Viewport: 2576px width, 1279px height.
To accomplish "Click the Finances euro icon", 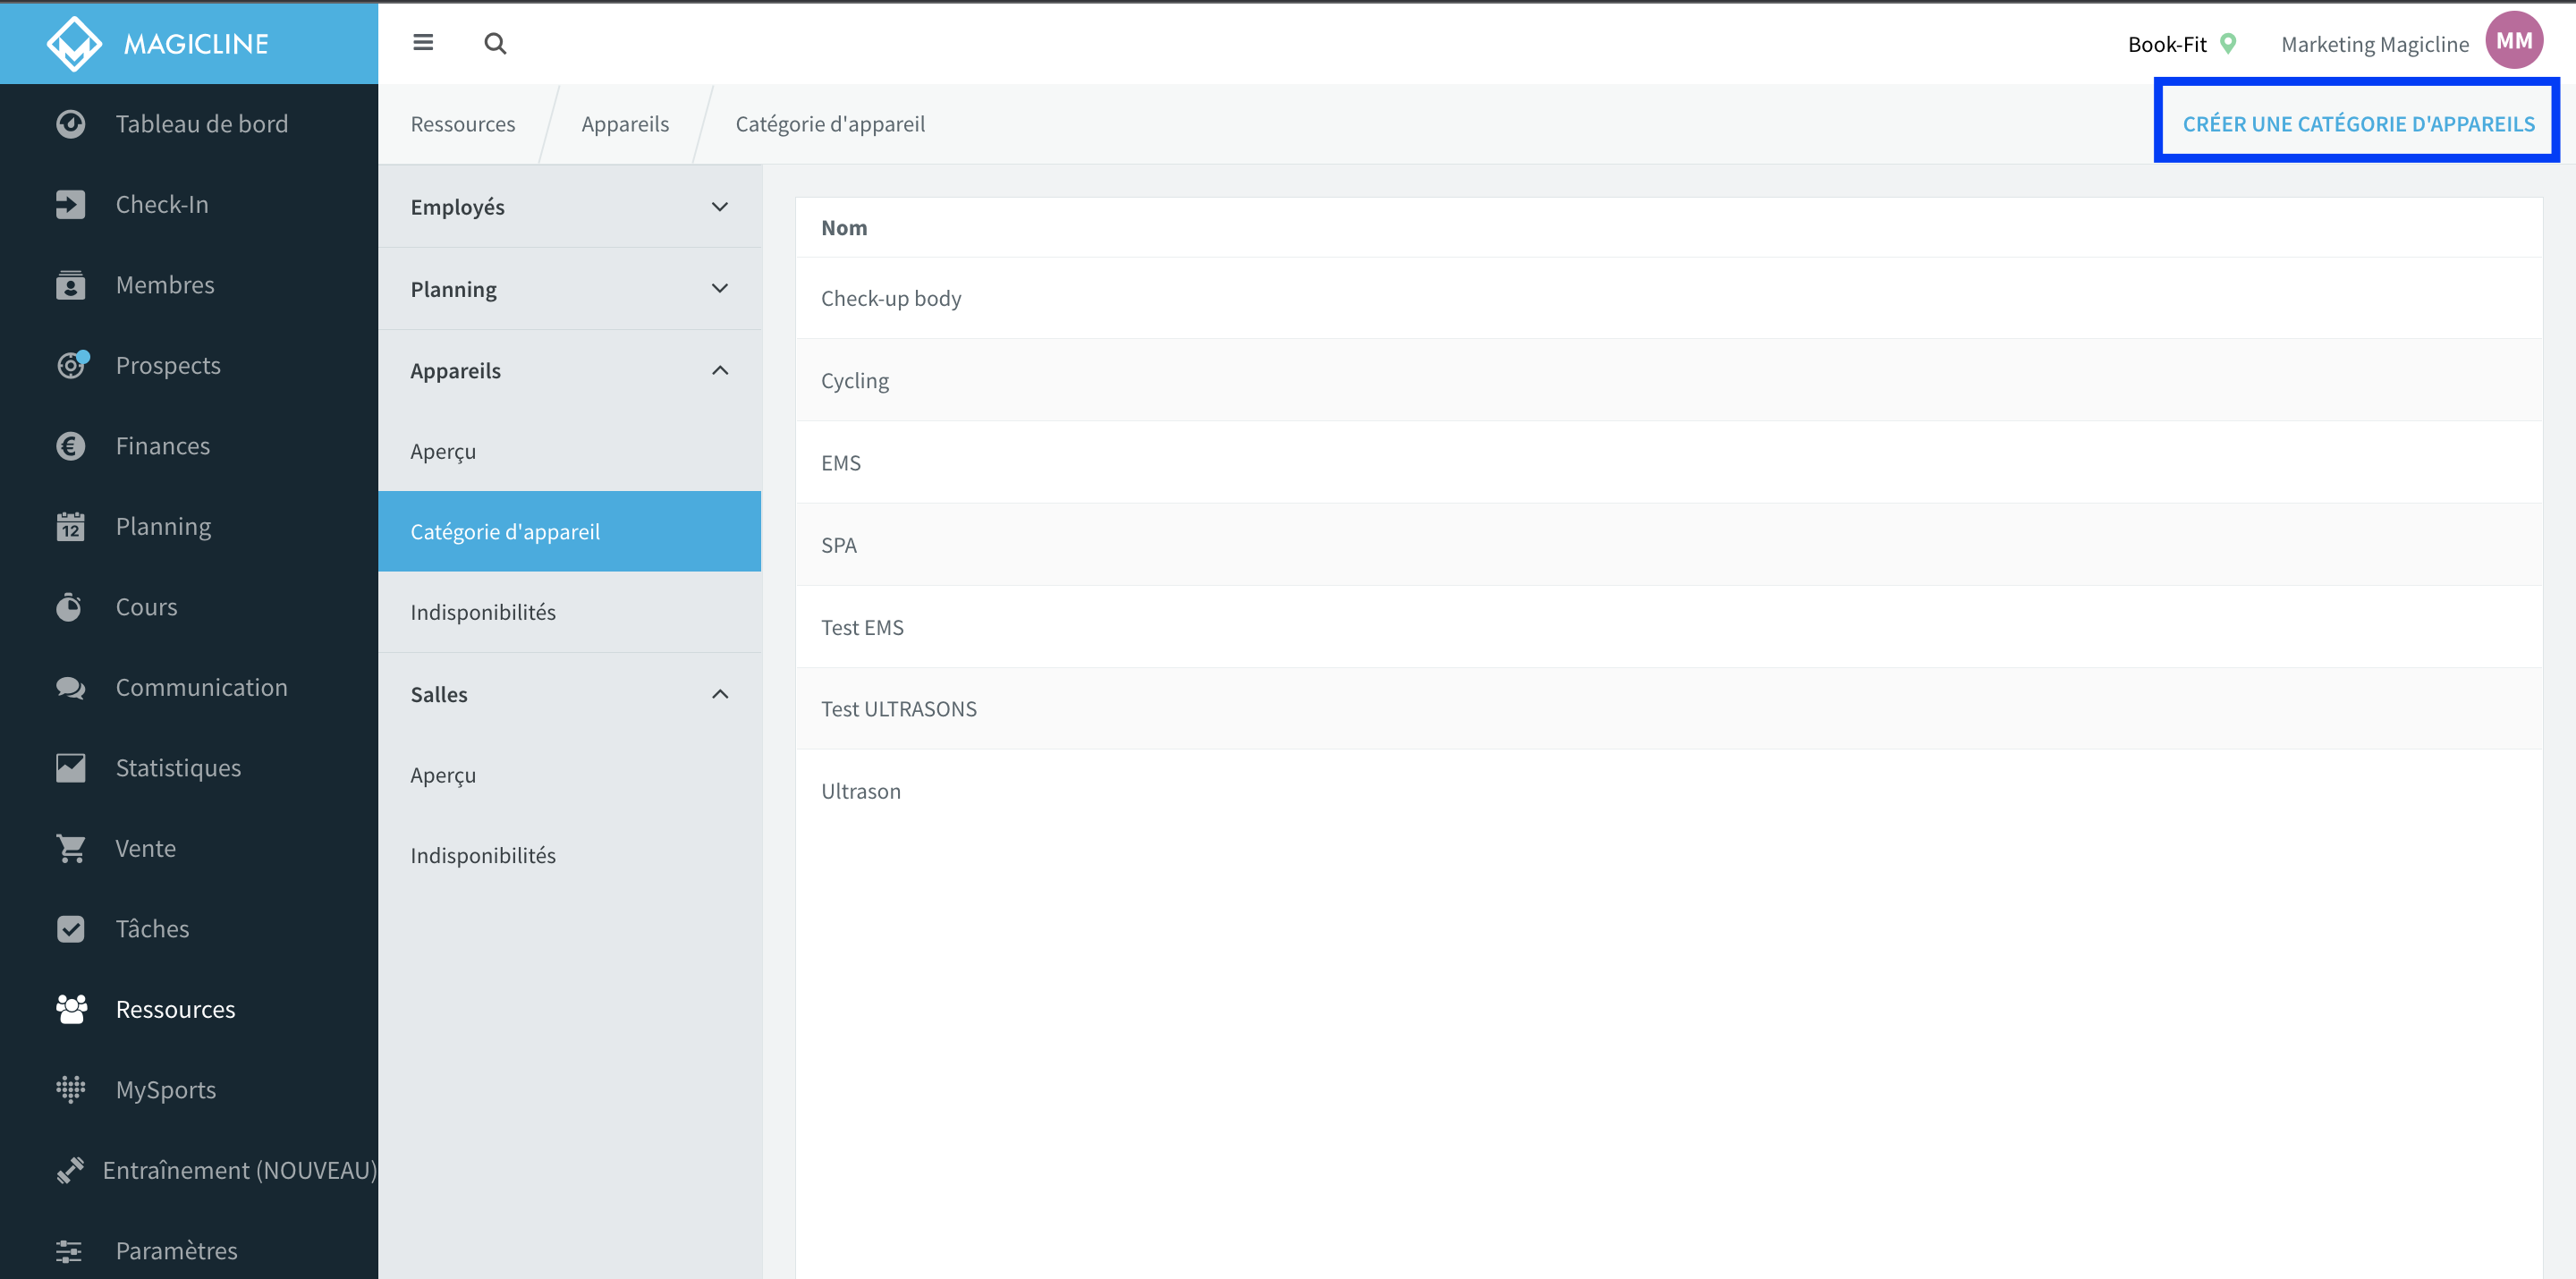I will (70, 446).
